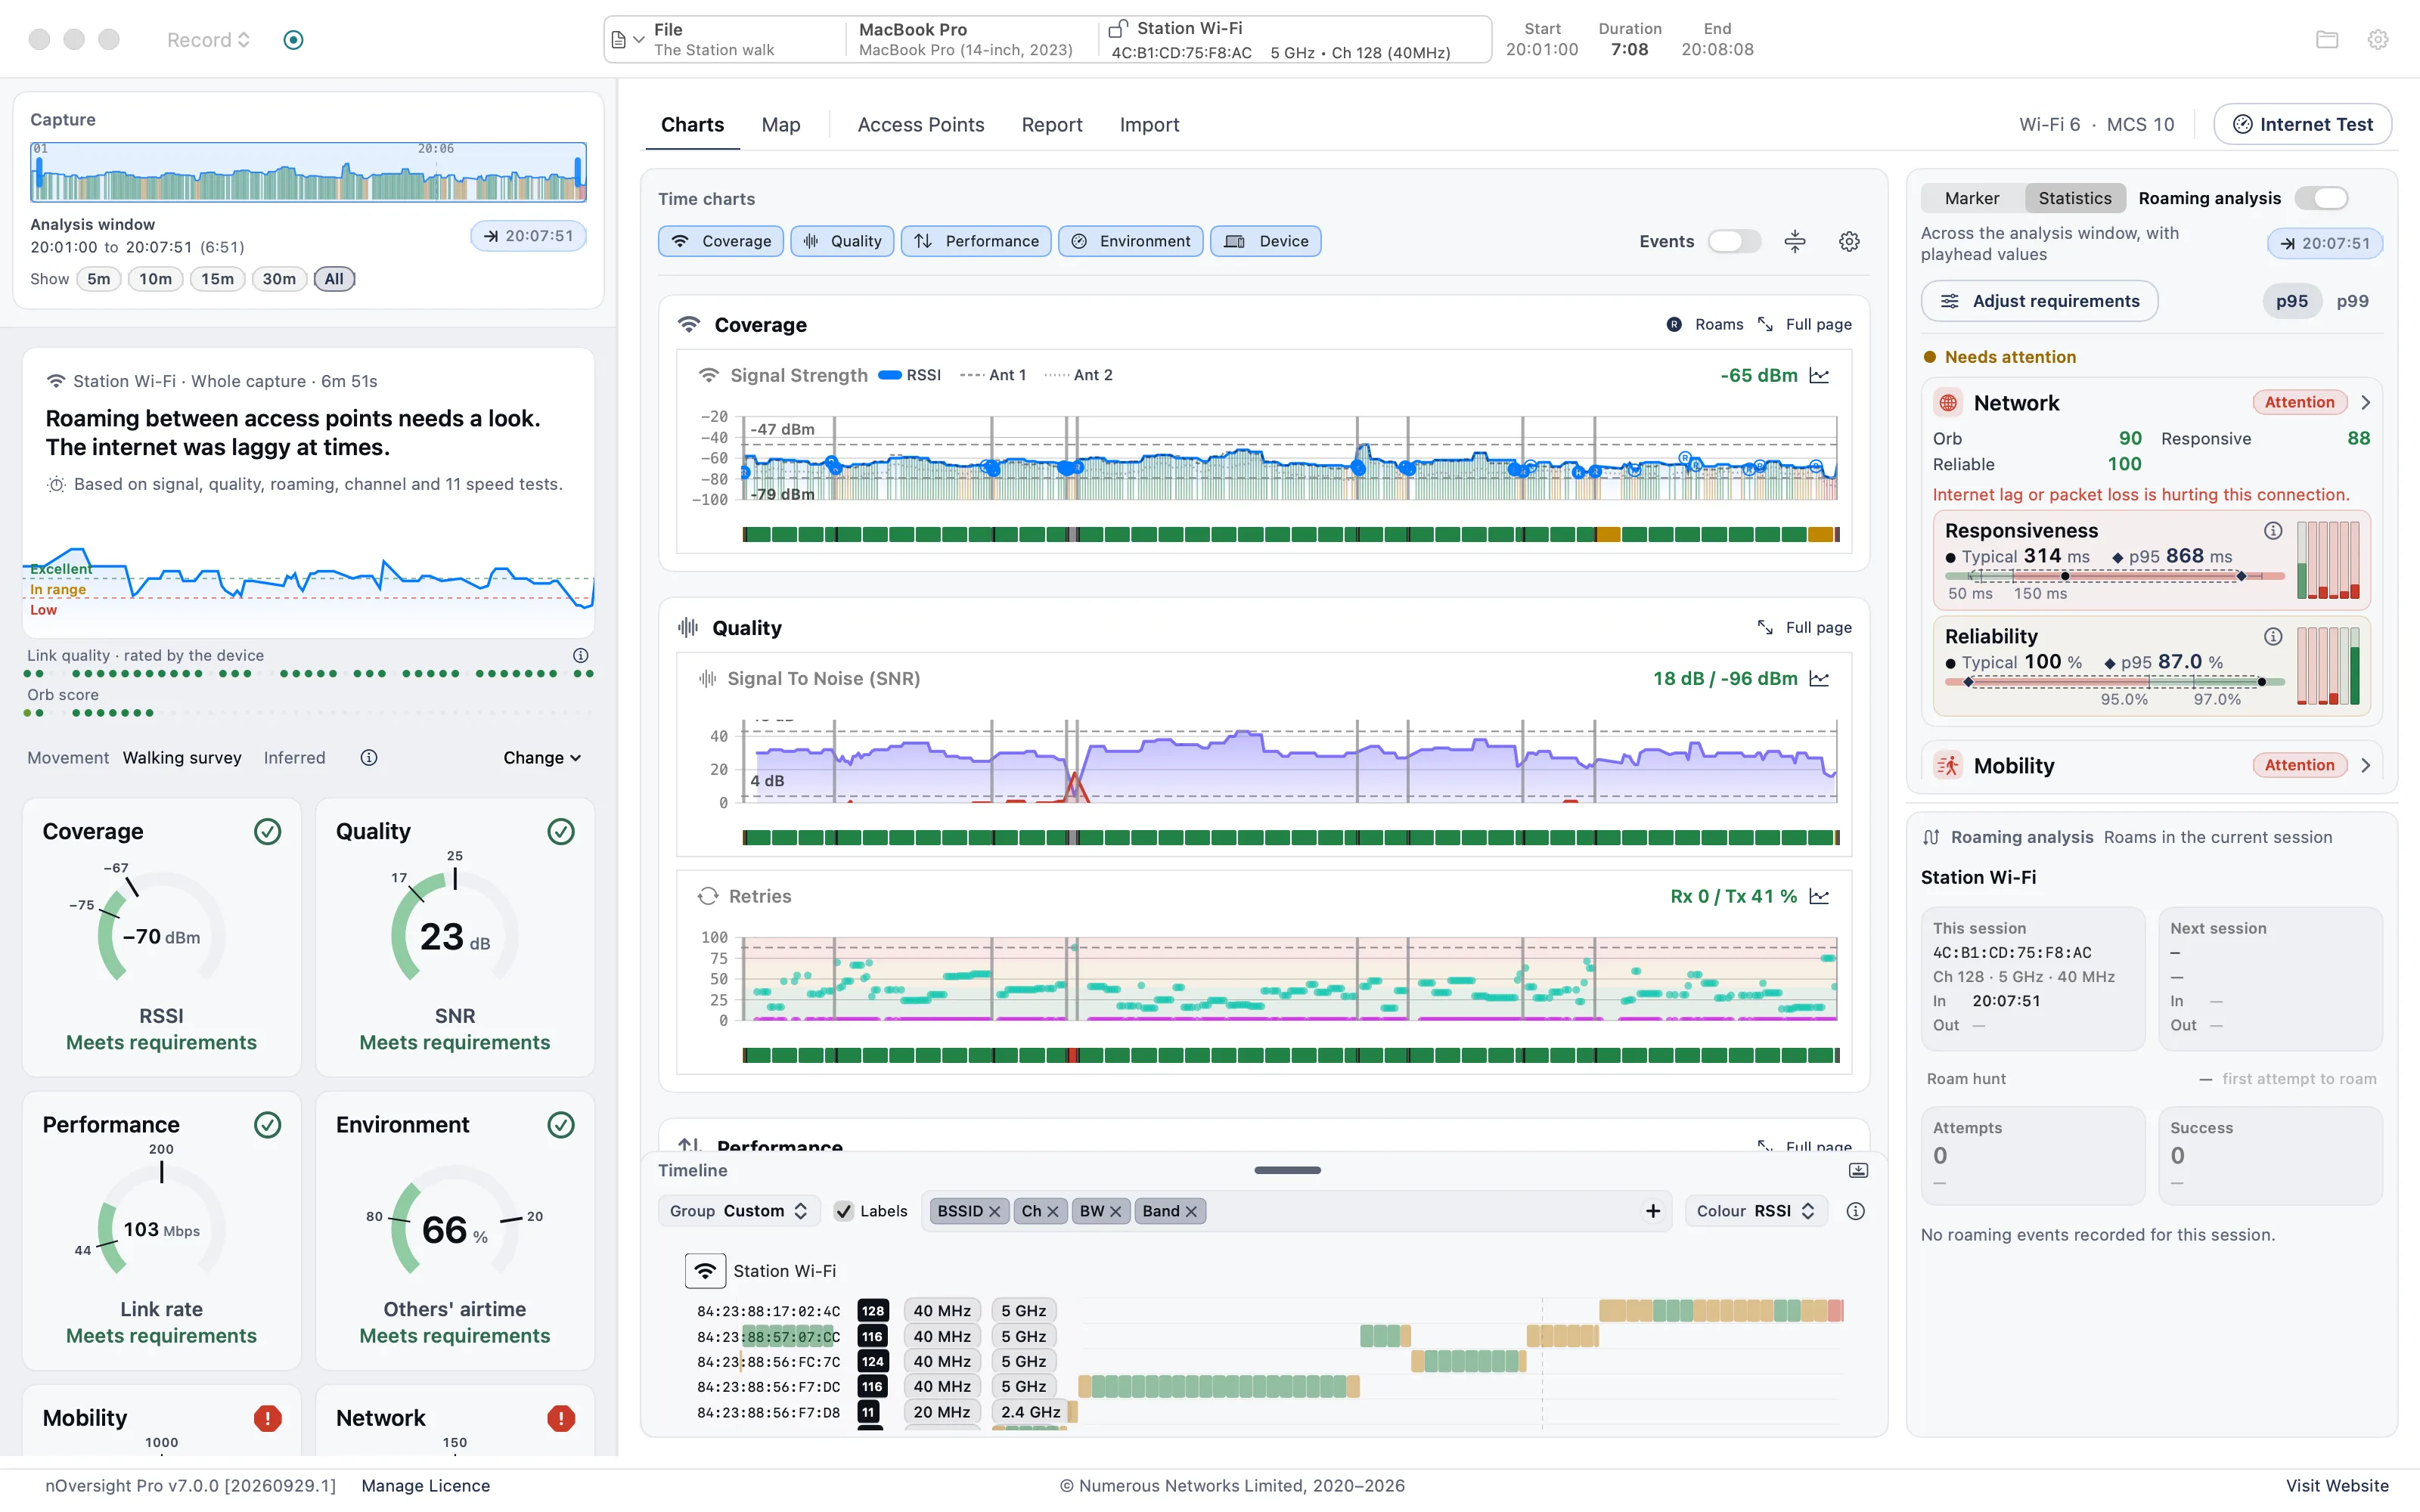
Task: Remove the Band label tag
Action: coord(1191,1211)
